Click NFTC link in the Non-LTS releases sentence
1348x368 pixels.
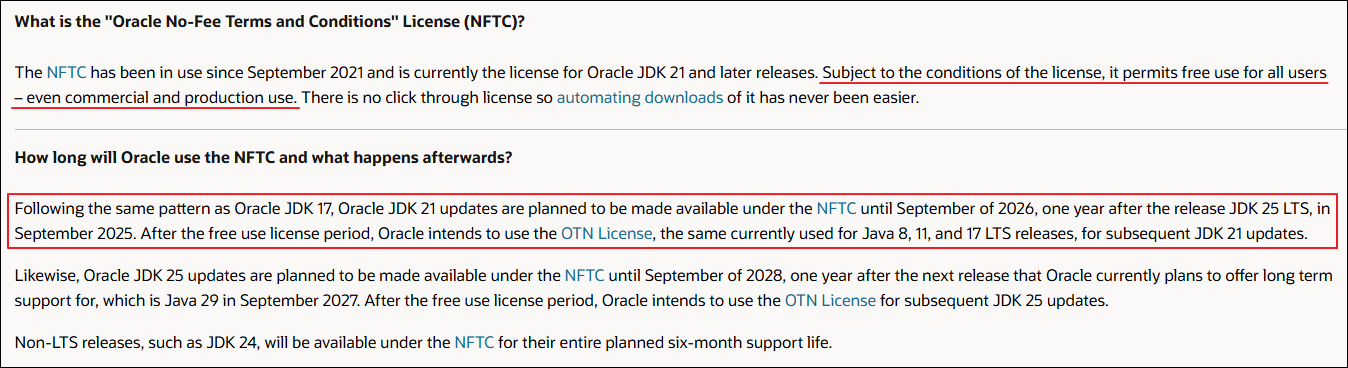(475, 343)
